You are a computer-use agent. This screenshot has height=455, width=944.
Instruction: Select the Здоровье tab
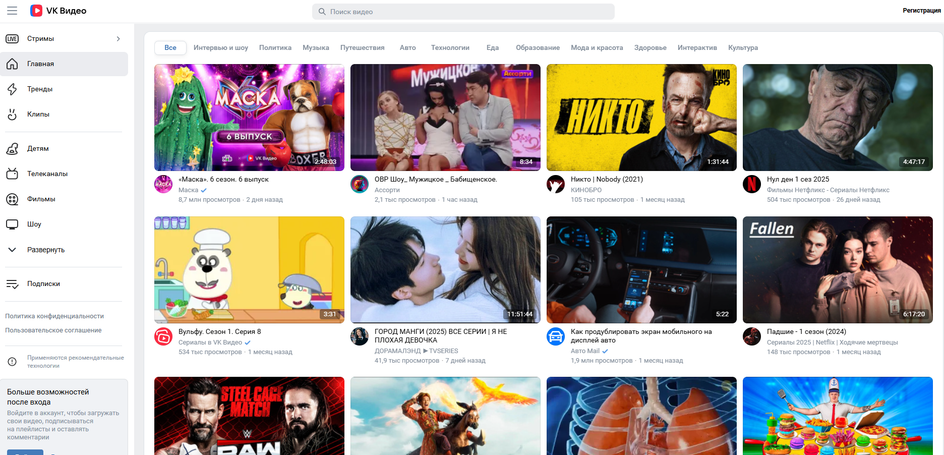click(x=650, y=48)
